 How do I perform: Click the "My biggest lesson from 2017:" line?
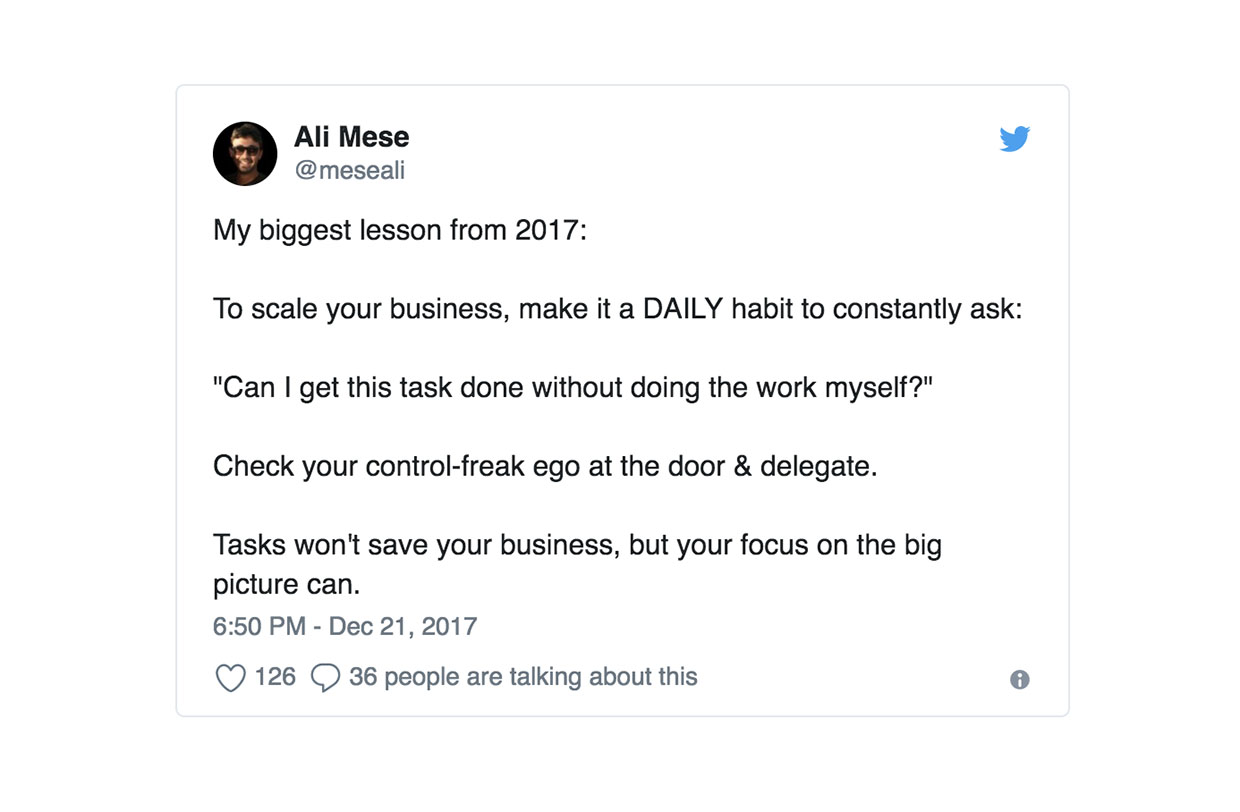point(400,231)
